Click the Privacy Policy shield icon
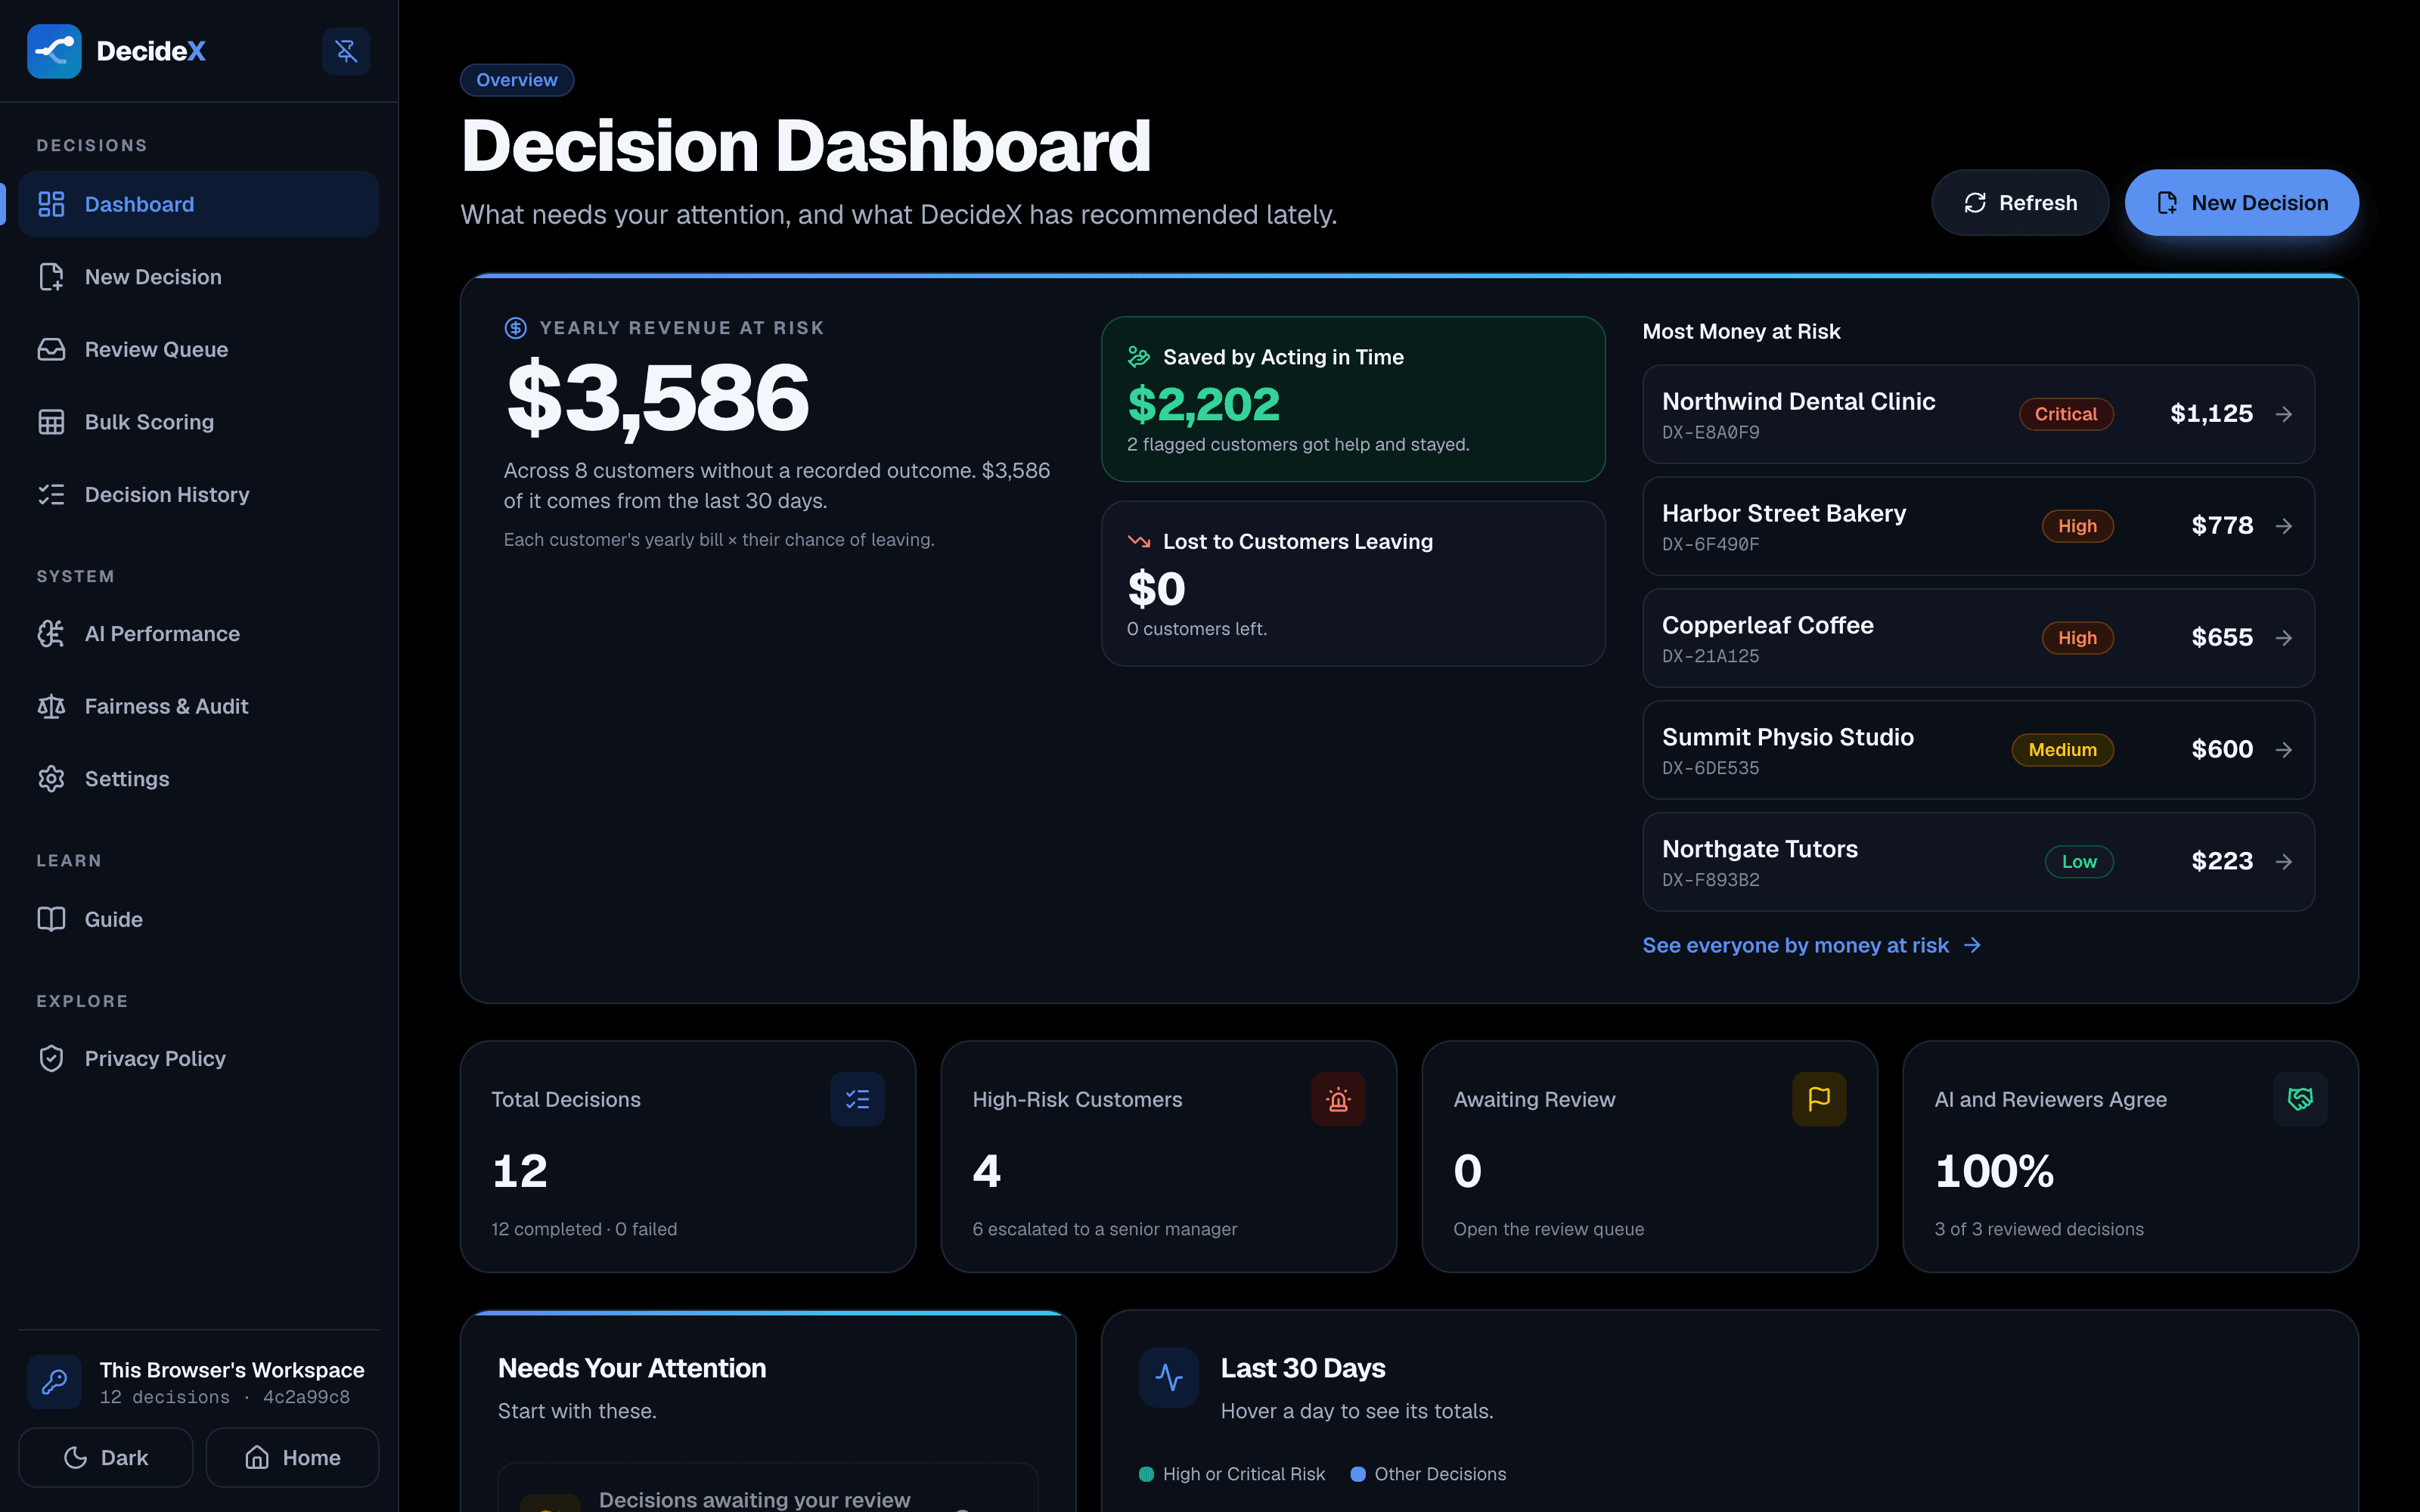The width and height of the screenshot is (2420, 1512). click(x=51, y=1058)
